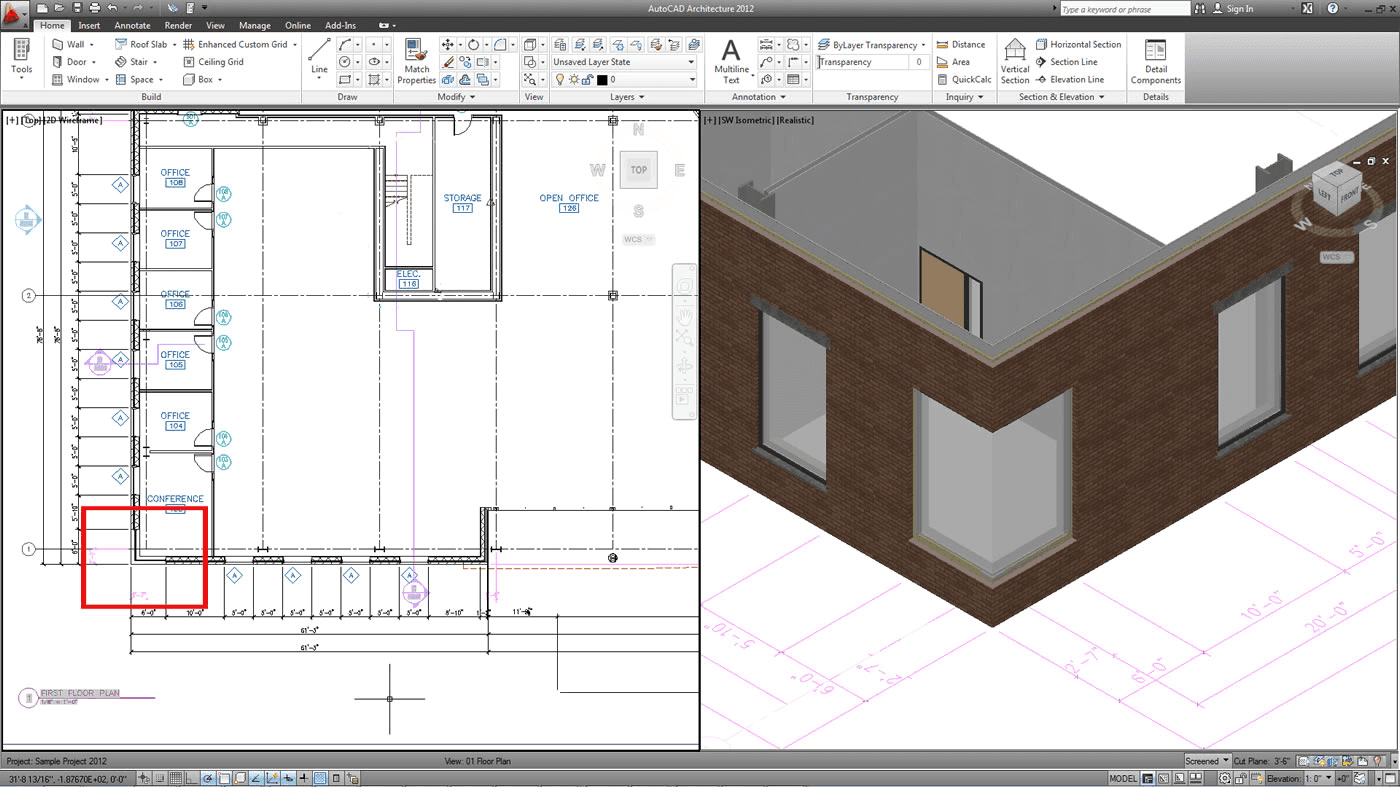1400x787 pixels.
Task: Select the Multiline Text tool
Action: point(731,61)
